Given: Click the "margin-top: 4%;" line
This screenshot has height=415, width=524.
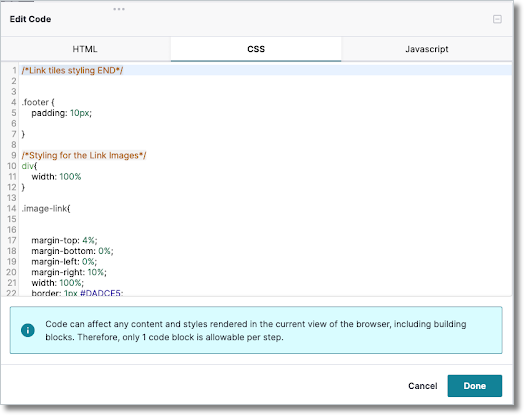Looking at the screenshot, I should tap(64, 241).
